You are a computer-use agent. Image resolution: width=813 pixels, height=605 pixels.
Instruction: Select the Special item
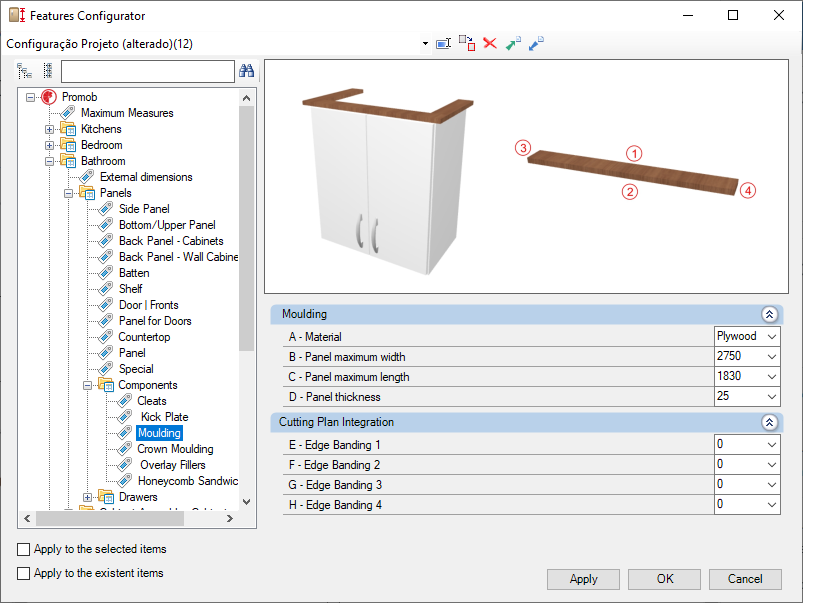pos(136,369)
